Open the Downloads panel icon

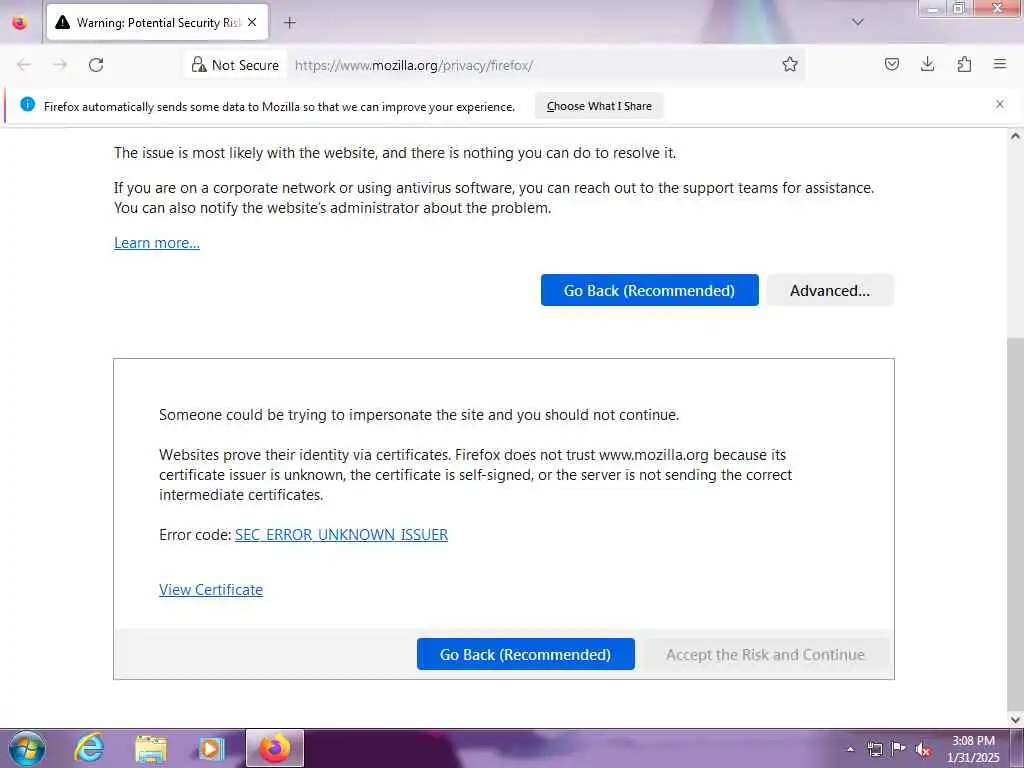tap(927, 65)
